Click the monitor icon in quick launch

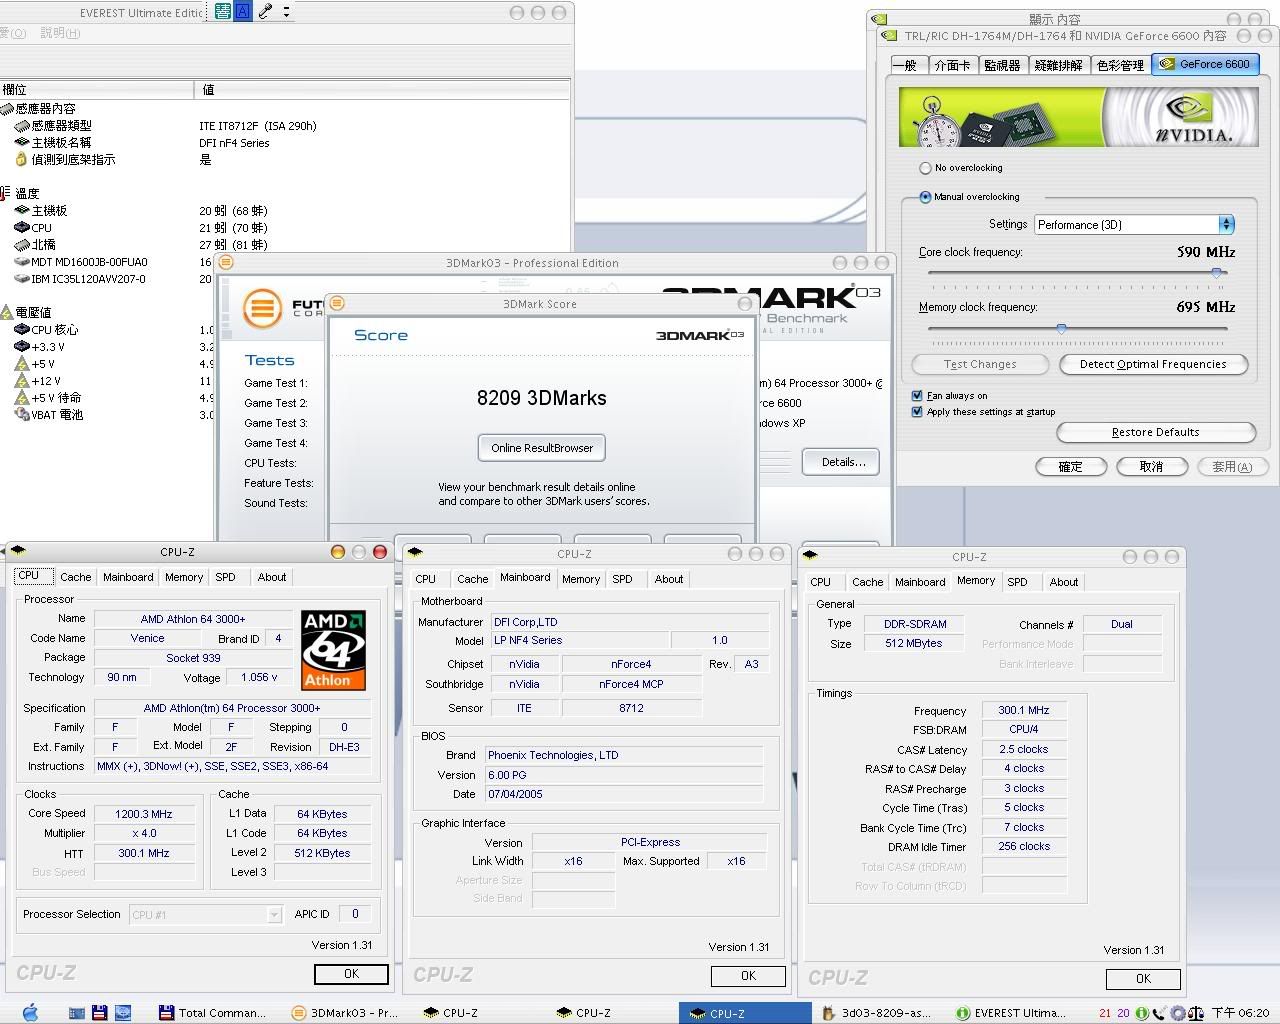[122, 1013]
